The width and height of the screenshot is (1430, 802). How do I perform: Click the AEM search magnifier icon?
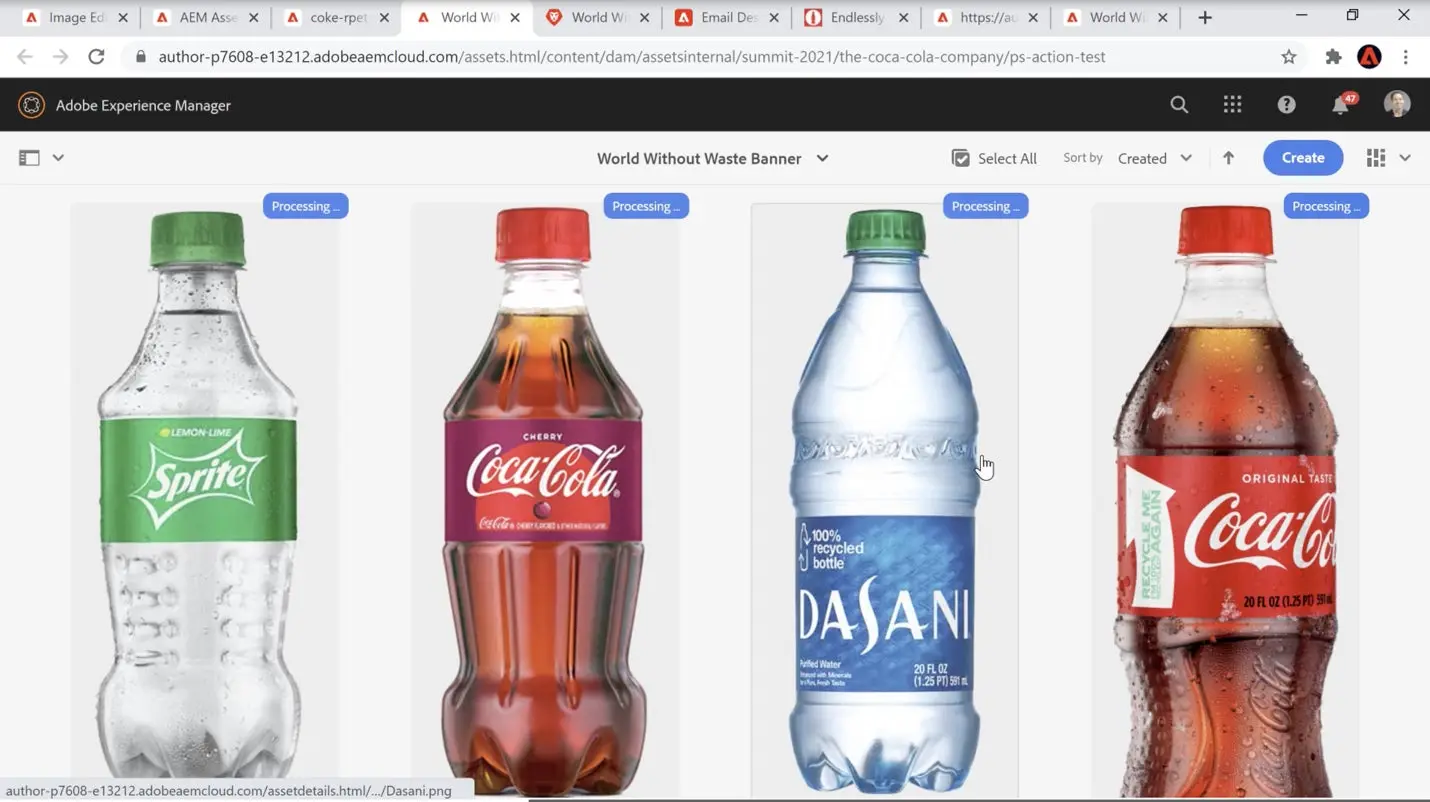[1179, 105]
